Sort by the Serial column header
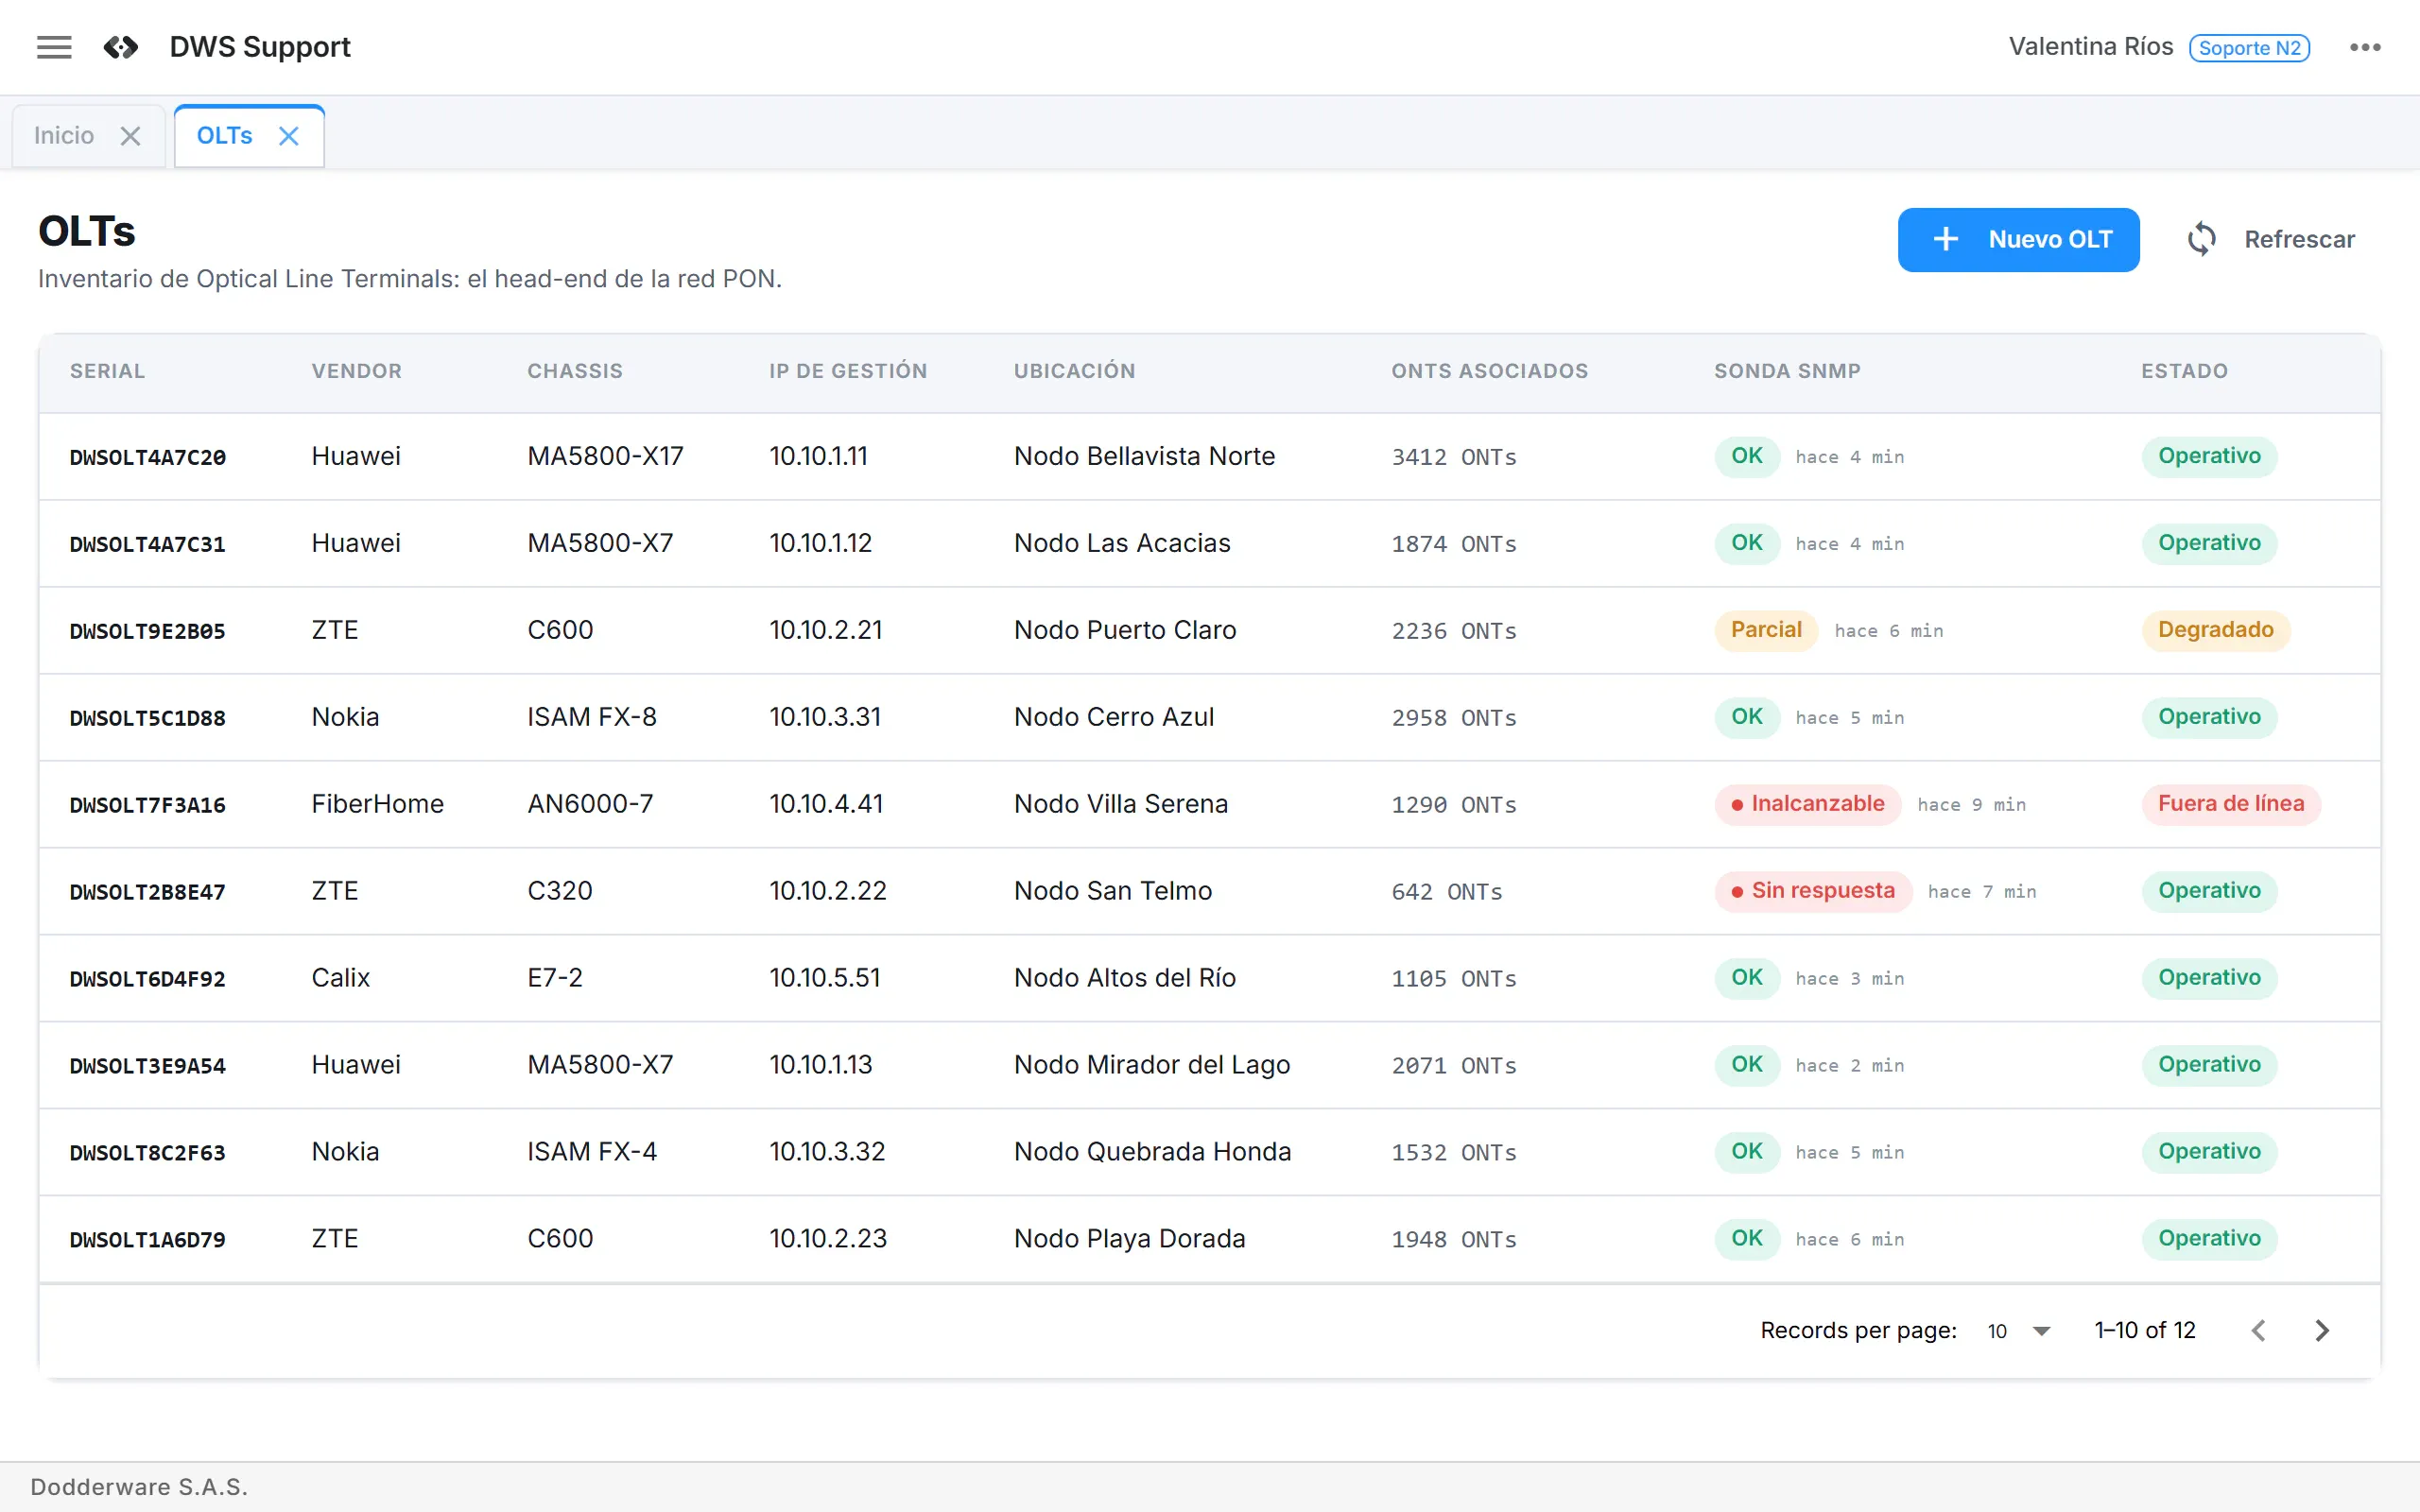 coord(107,371)
